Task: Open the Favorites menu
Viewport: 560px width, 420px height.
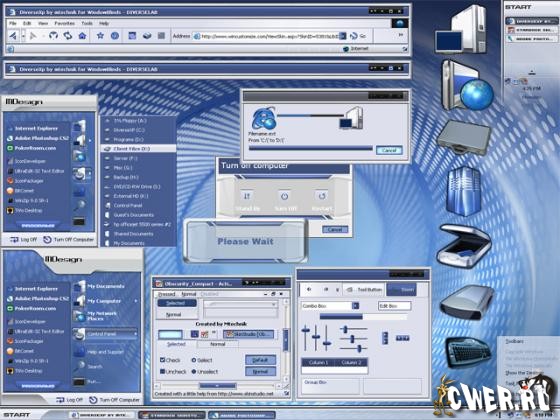Action: click(65, 23)
